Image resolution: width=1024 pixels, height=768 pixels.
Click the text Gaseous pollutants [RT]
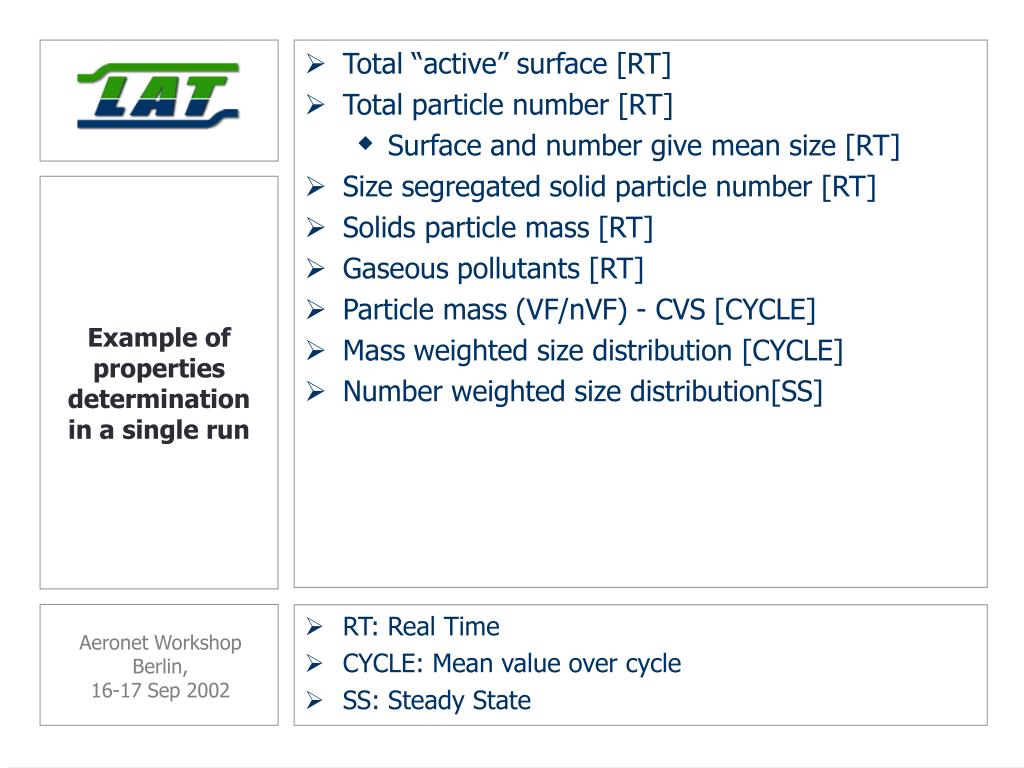click(x=493, y=269)
